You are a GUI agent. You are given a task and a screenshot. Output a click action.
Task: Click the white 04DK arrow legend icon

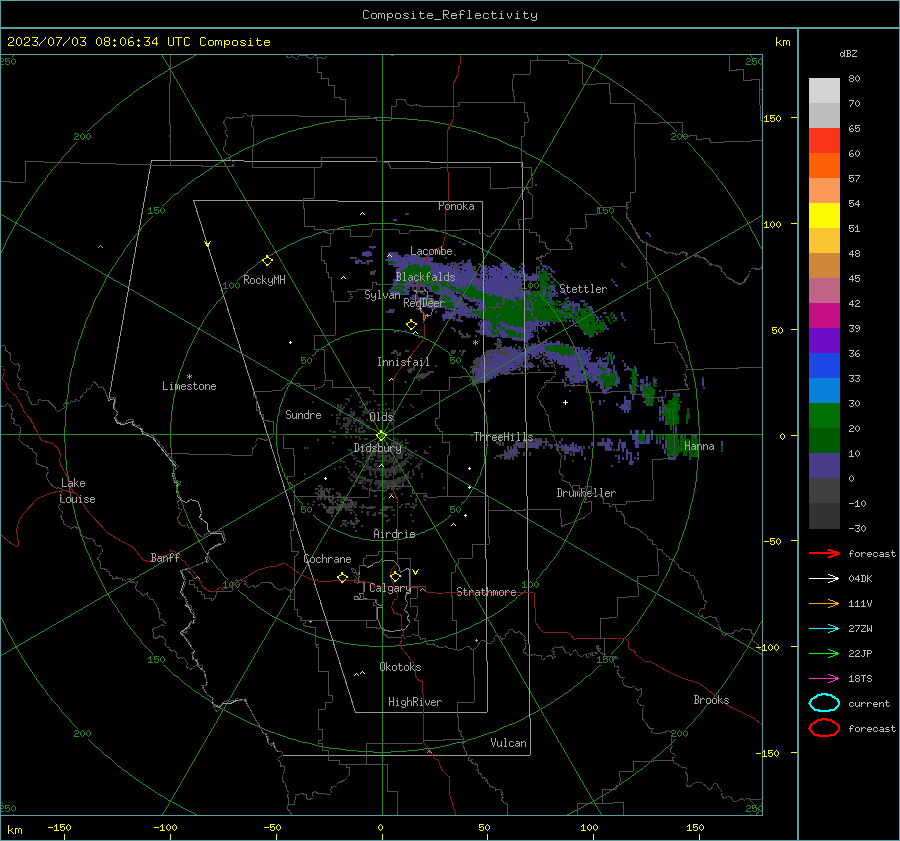[824, 579]
